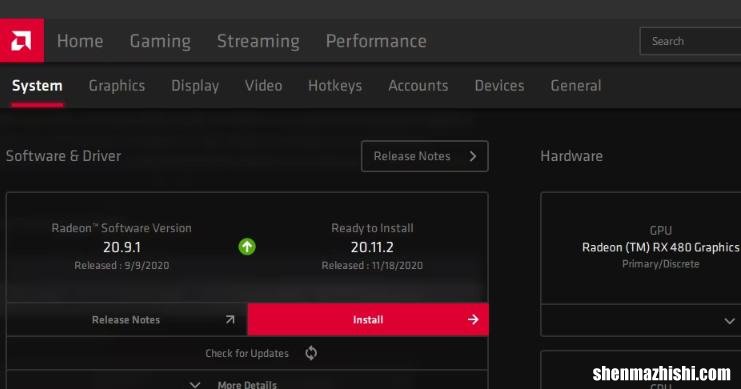Click the current version number 20.9.1
Screen dimensions: 741x389
[x=122, y=247]
